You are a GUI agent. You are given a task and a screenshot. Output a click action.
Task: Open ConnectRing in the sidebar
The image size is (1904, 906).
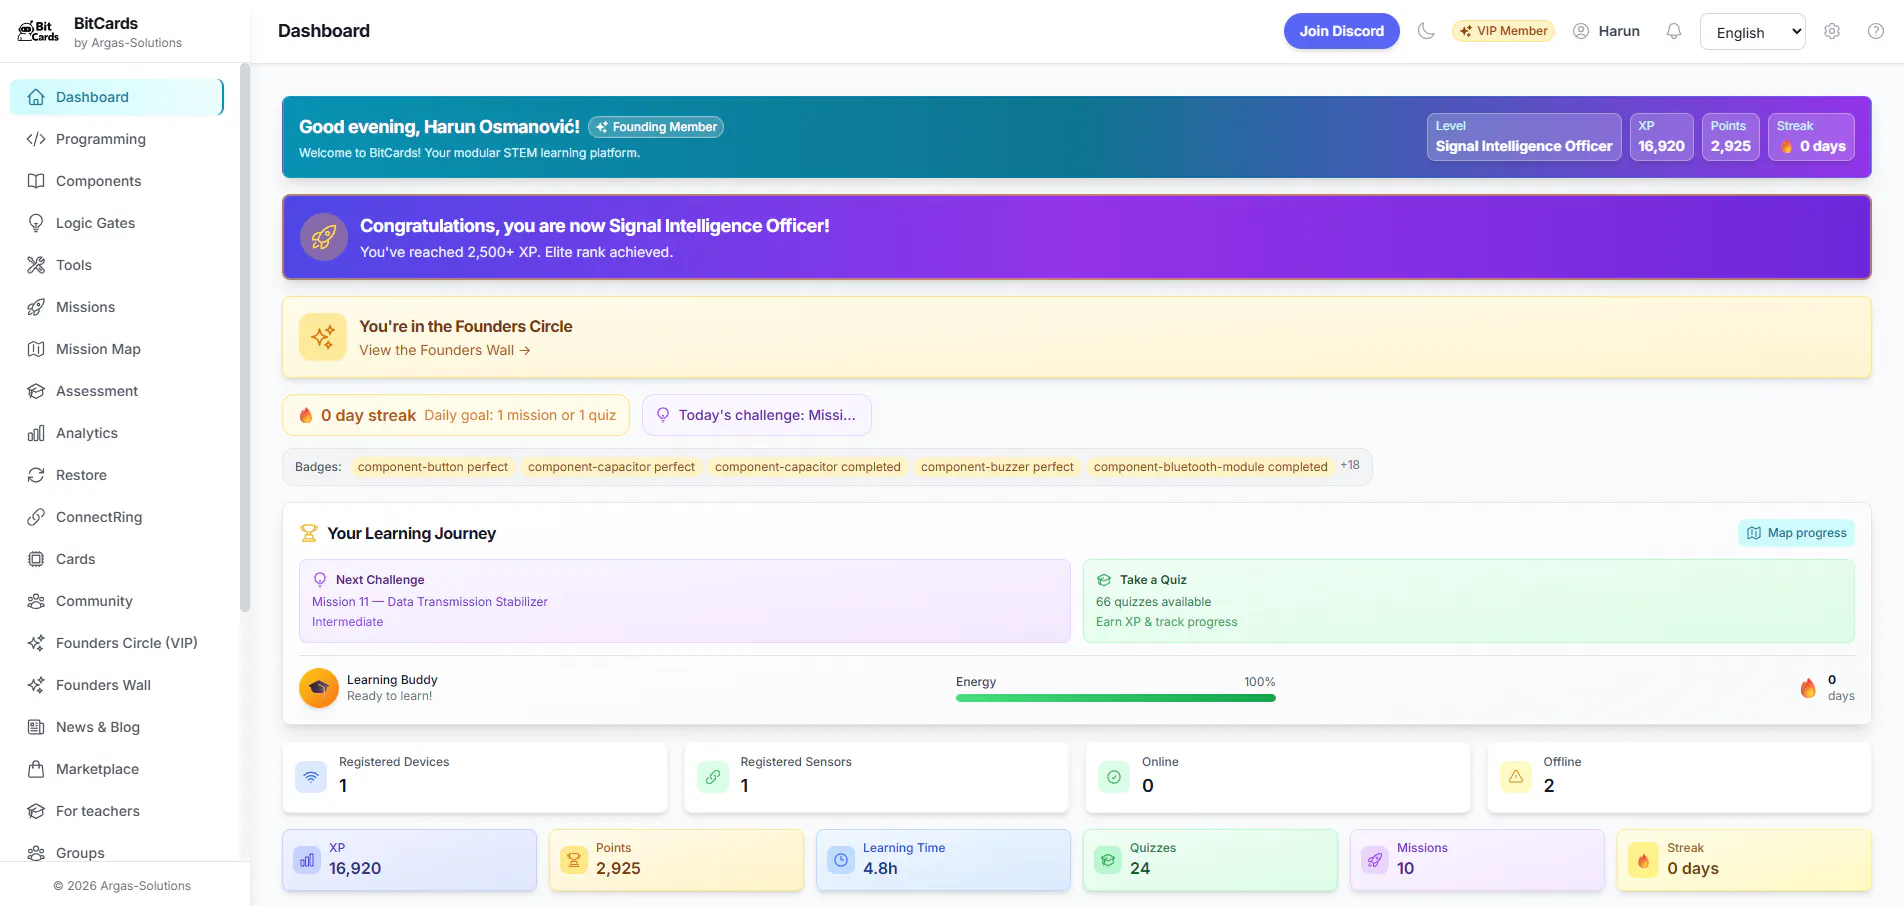coord(117,517)
